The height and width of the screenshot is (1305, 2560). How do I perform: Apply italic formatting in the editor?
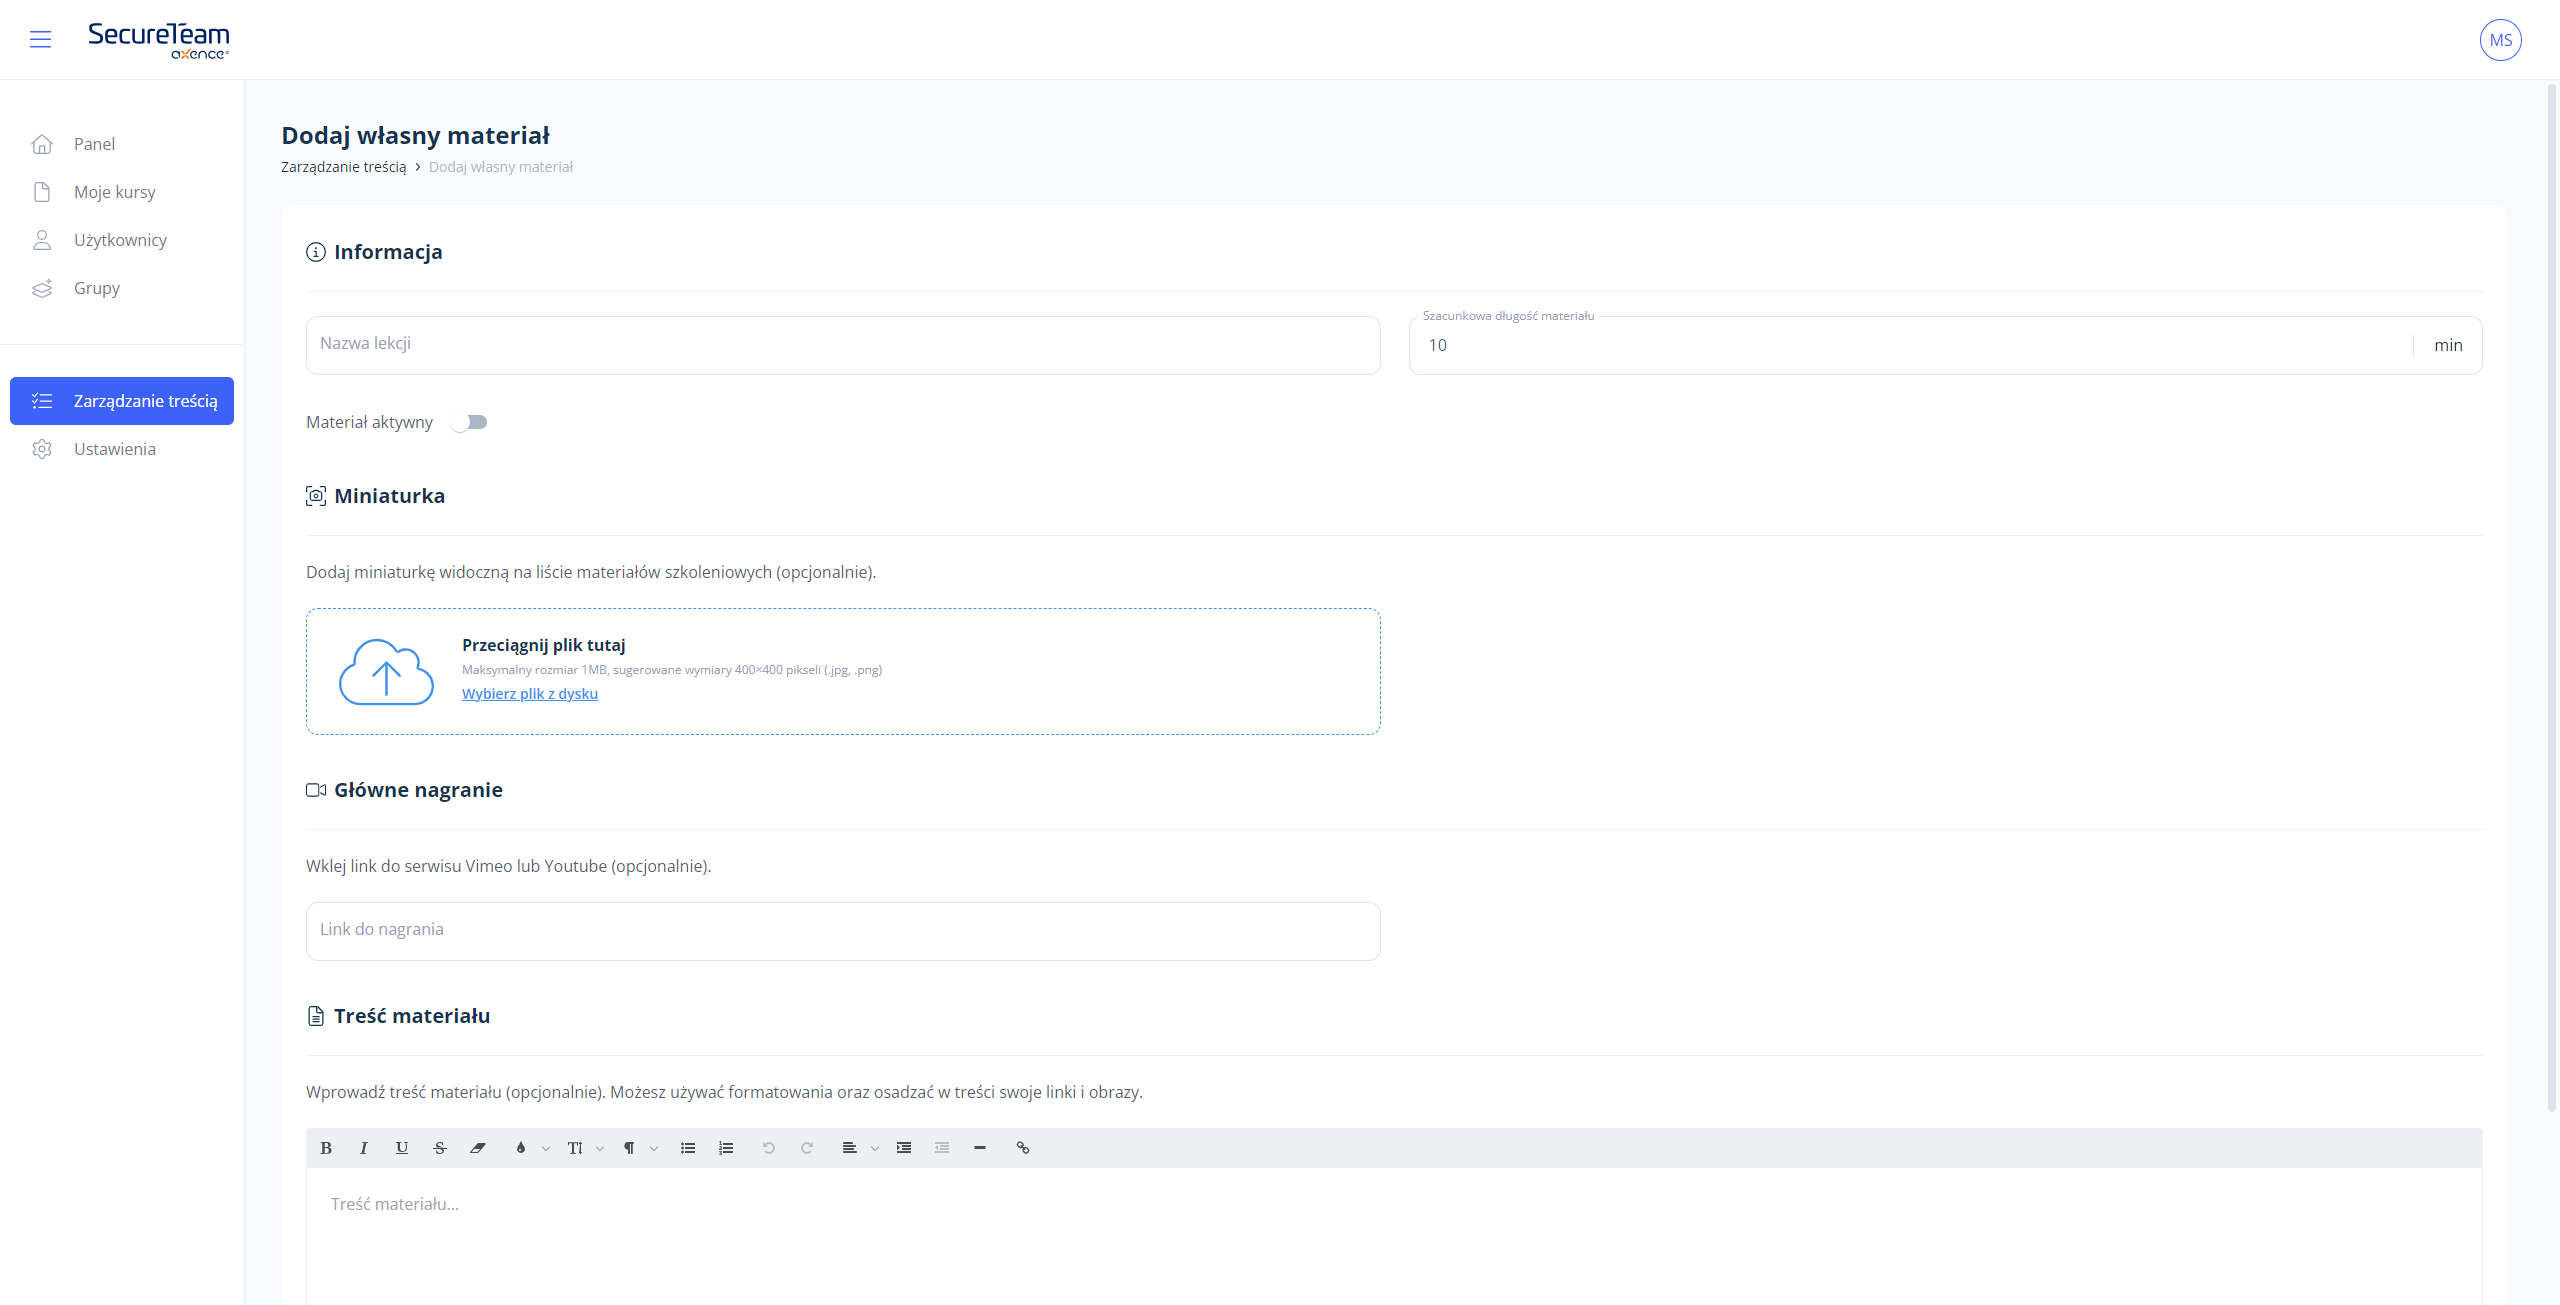[x=364, y=1148]
